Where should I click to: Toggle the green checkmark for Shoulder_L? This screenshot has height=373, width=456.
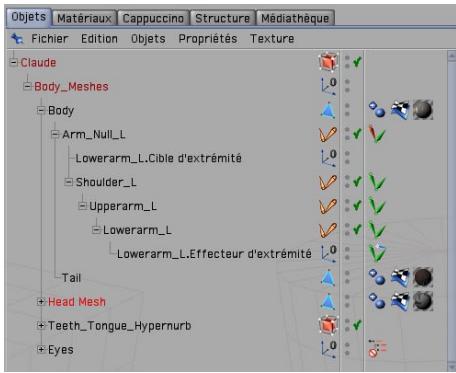tap(357, 182)
